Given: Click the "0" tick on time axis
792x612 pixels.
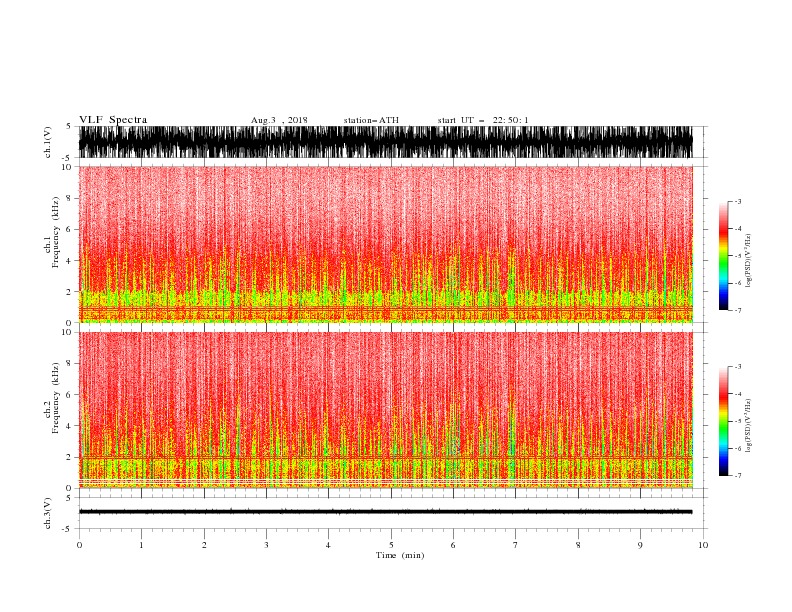Looking at the screenshot, I should click(x=79, y=545).
